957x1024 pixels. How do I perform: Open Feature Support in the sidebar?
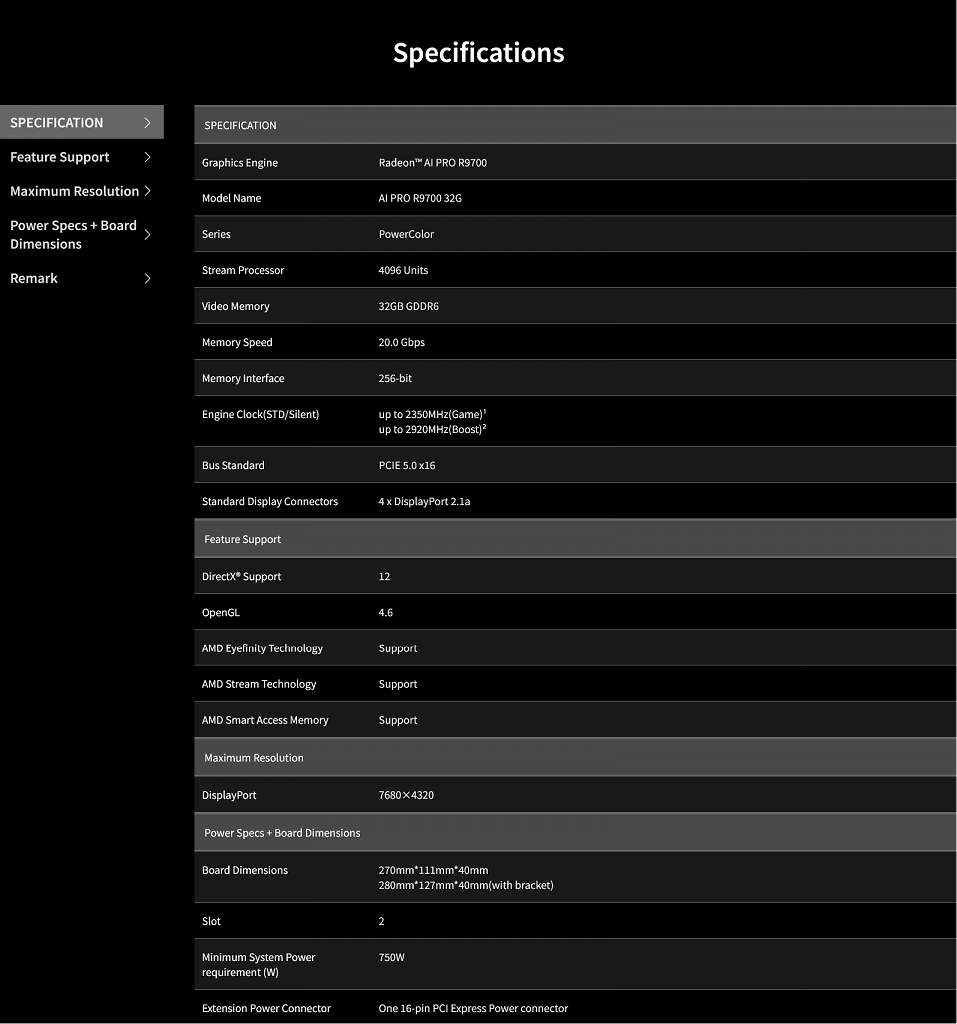point(82,157)
